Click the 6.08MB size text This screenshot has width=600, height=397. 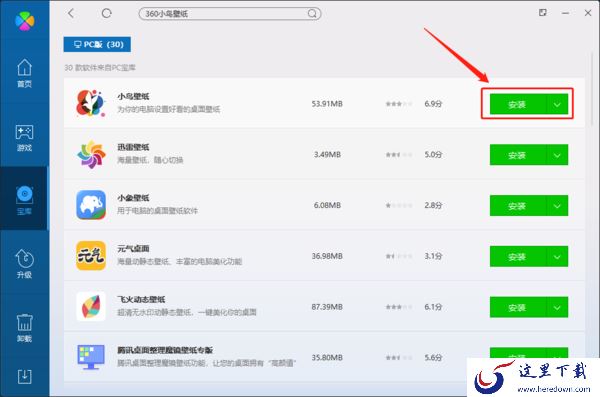click(x=327, y=205)
